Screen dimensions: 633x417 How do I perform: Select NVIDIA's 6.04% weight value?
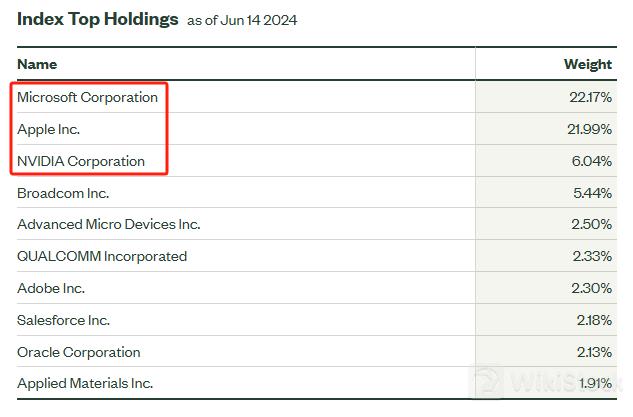[x=592, y=161]
